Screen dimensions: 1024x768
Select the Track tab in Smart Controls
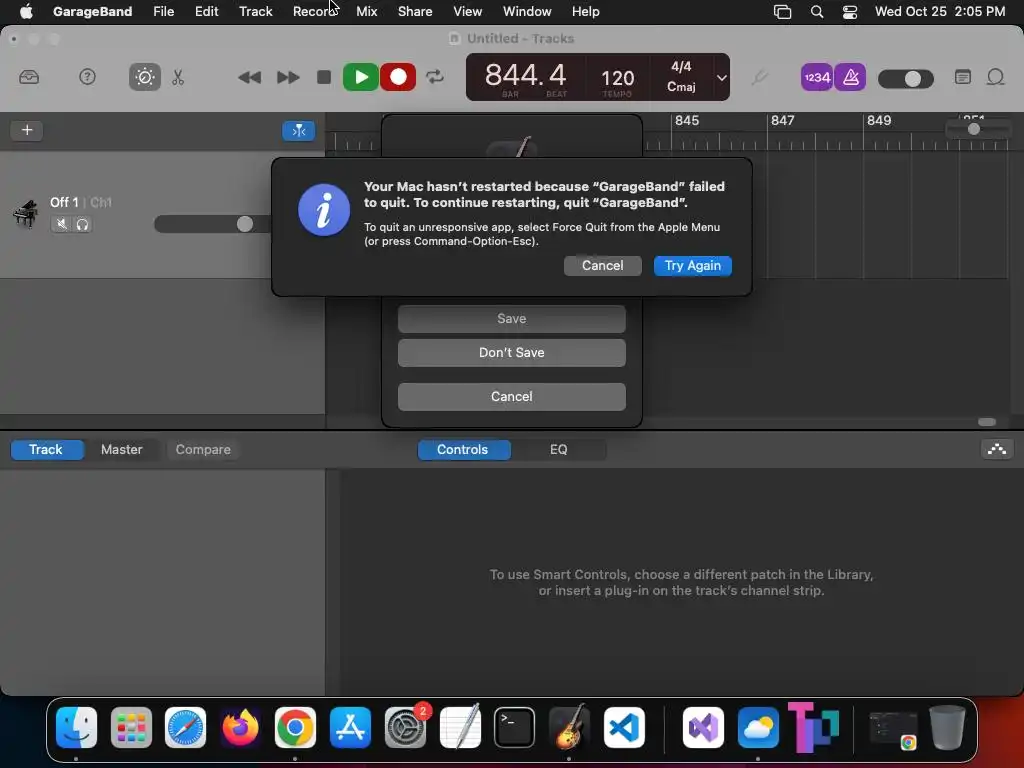click(x=46, y=449)
